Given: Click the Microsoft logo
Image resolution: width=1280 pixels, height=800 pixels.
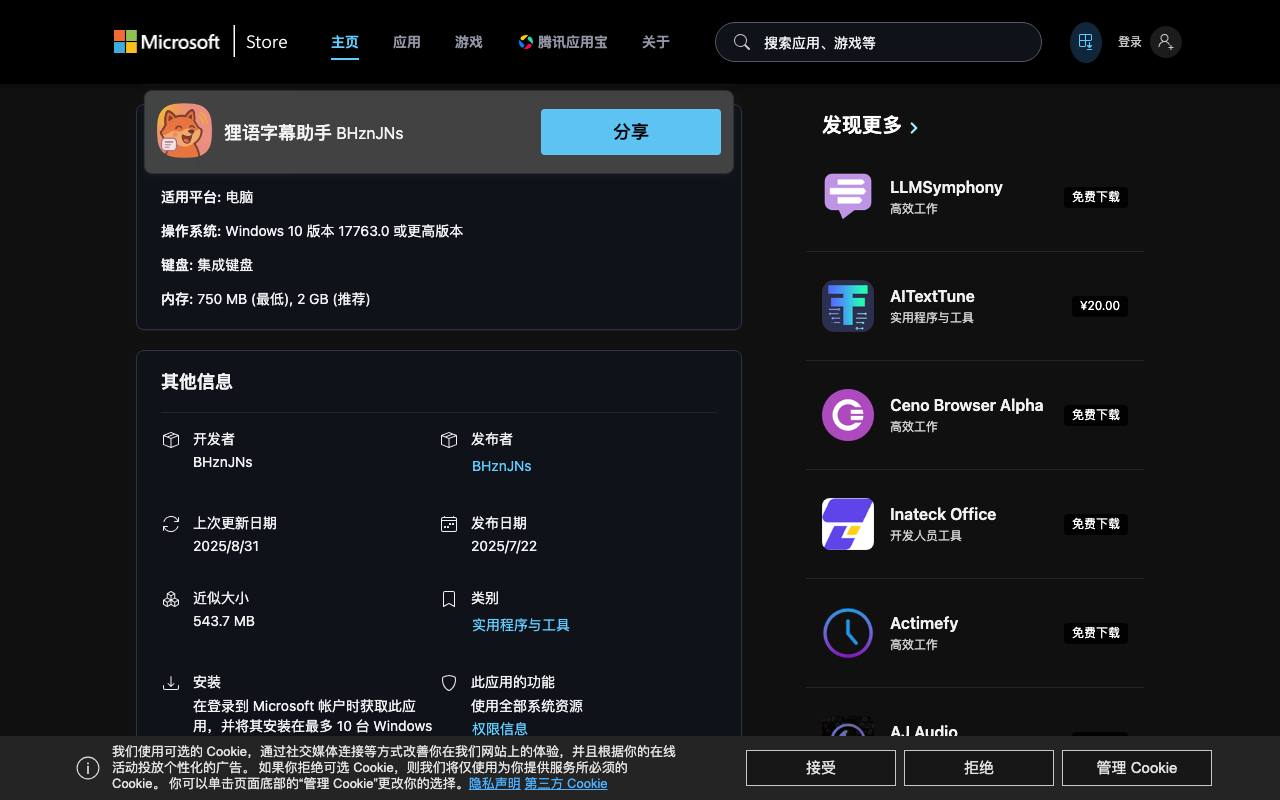Looking at the screenshot, I should click(166, 42).
